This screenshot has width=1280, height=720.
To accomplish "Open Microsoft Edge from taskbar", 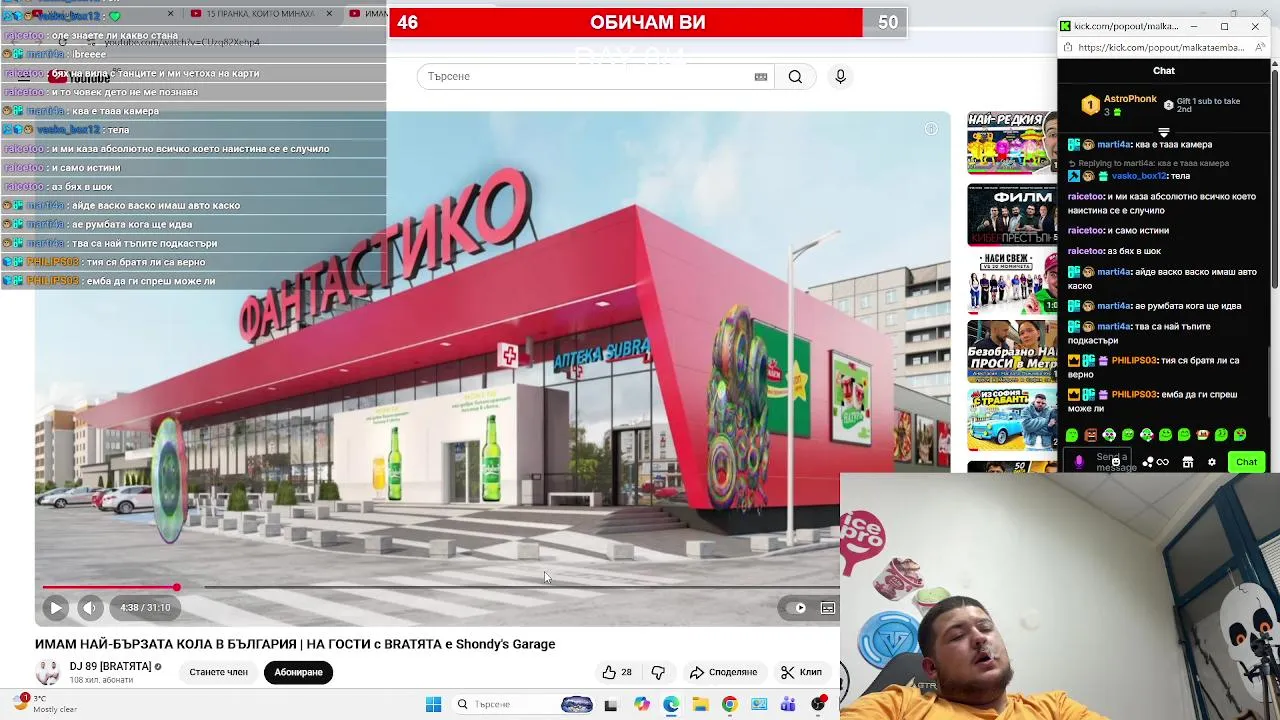I will click(671, 704).
